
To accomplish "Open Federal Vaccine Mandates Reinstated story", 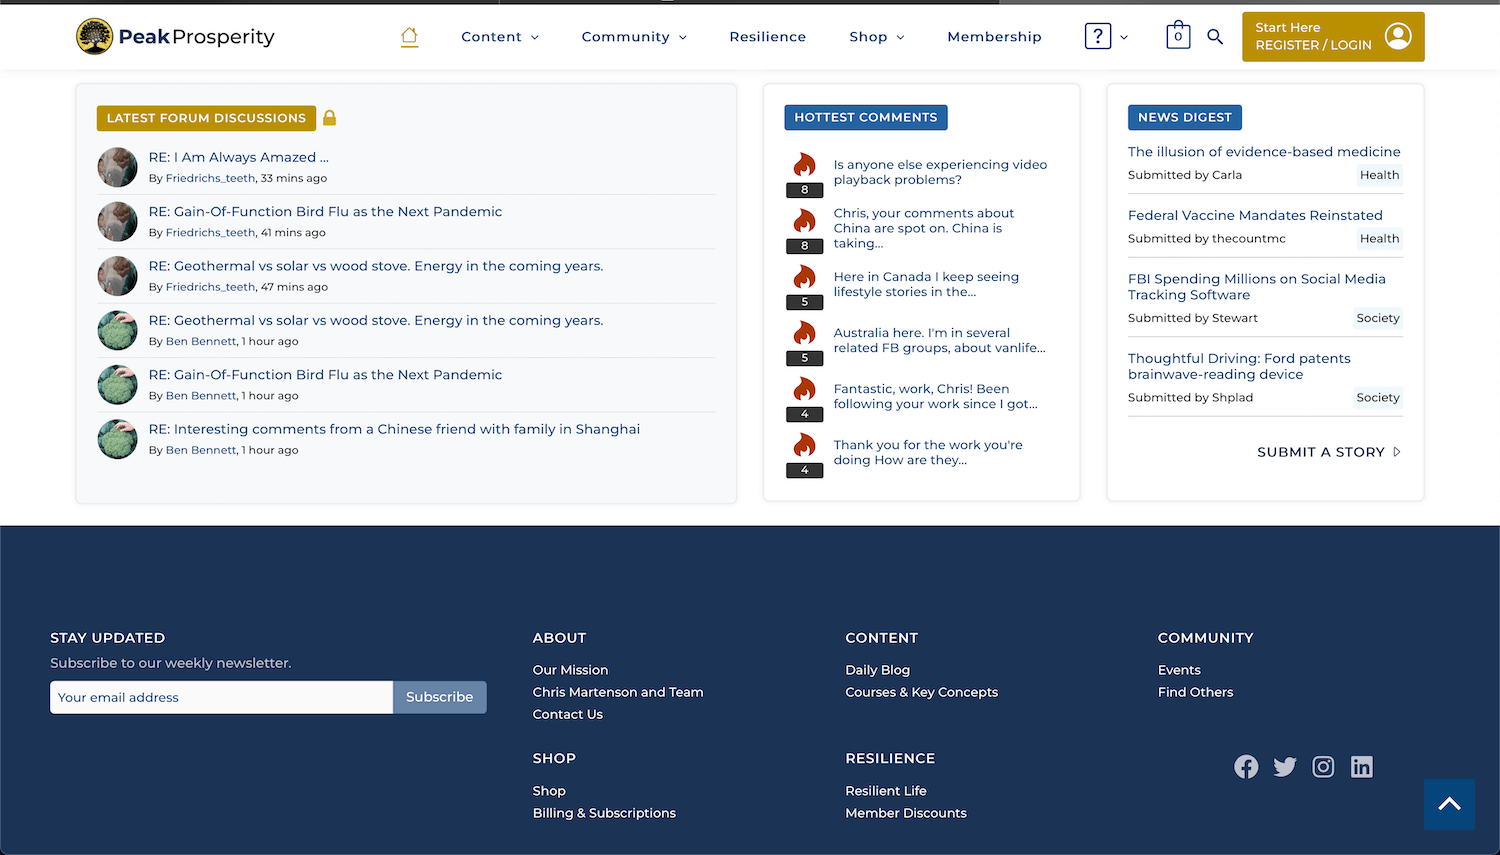I will tap(1255, 215).
